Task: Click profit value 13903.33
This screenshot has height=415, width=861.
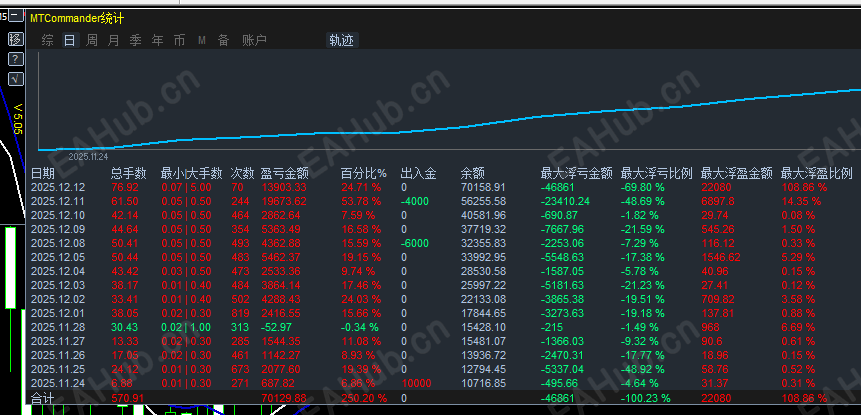Action: point(283,188)
